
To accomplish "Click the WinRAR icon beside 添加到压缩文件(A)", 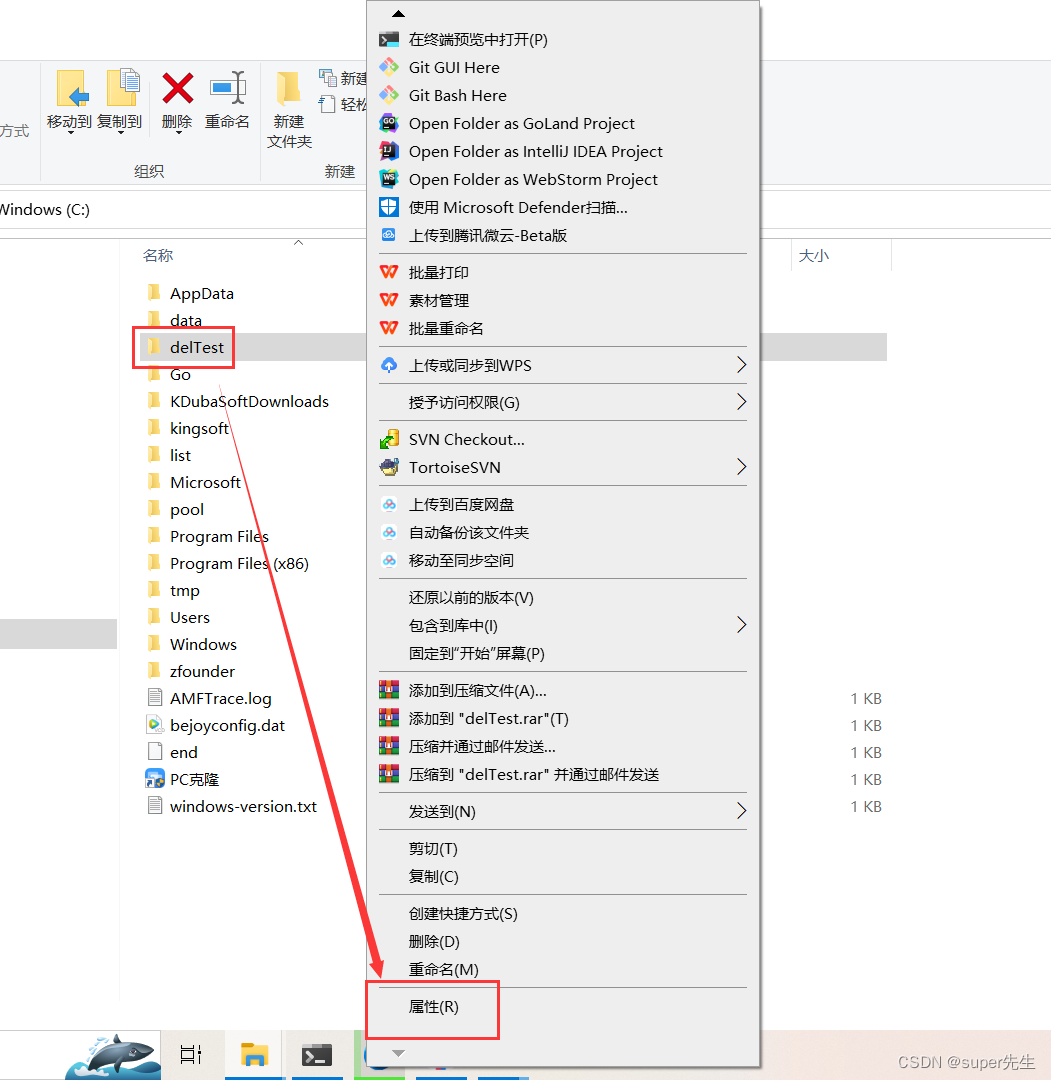I will point(389,690).
